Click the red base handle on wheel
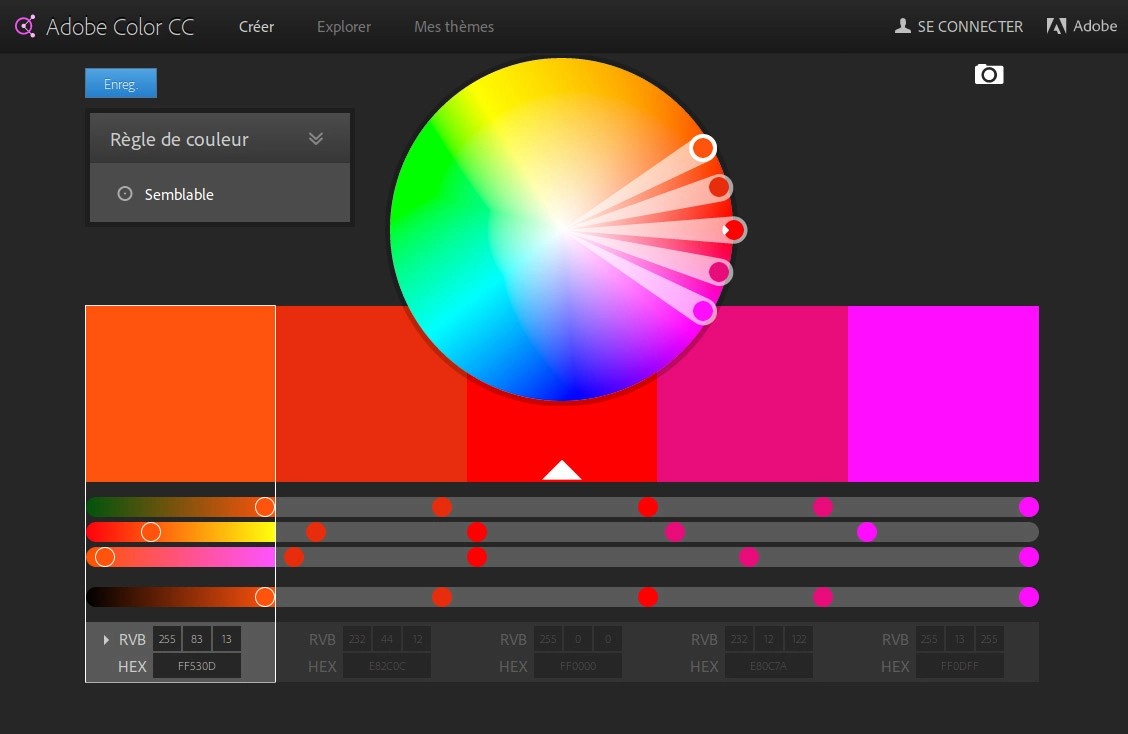 pyautogui.click(x=734, y=230)
